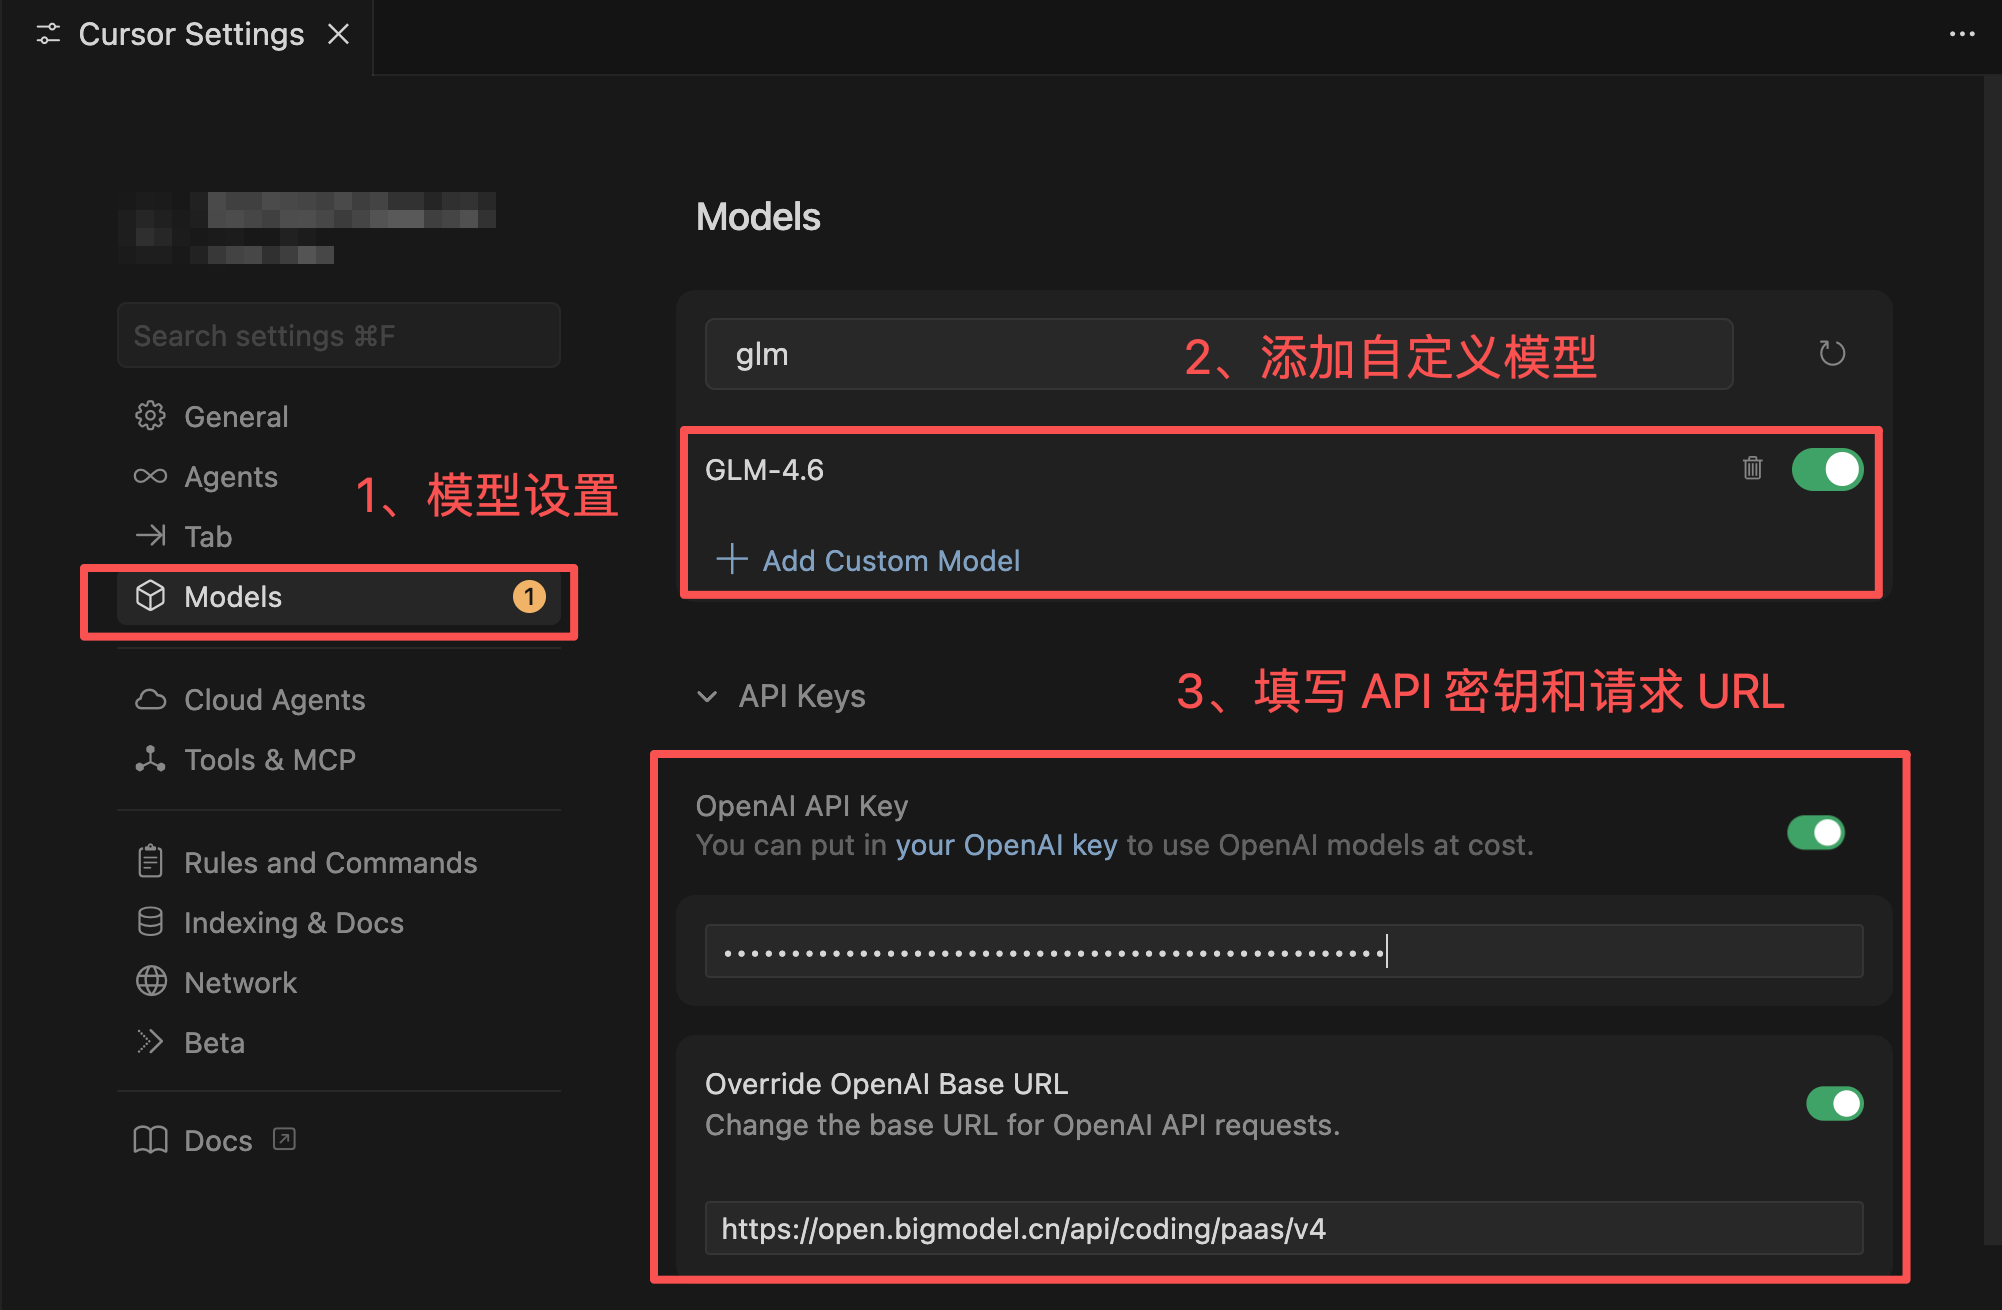The height and width of the screenshot is (1310, 2002).
Task: Open the Cloud Agents settings
Action: [274, 699]
